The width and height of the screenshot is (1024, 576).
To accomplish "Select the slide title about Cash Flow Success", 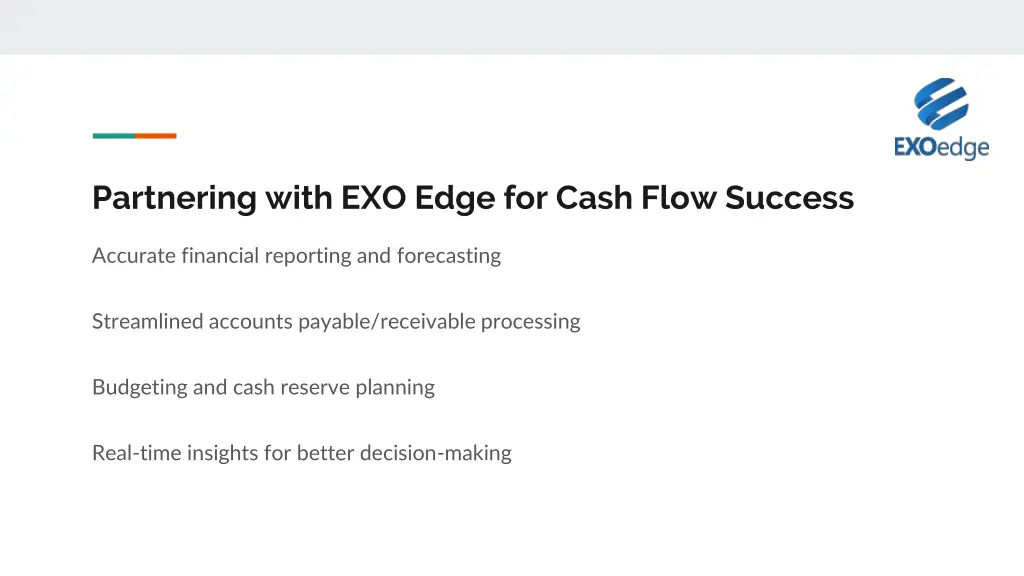I will tap(472, 198).
